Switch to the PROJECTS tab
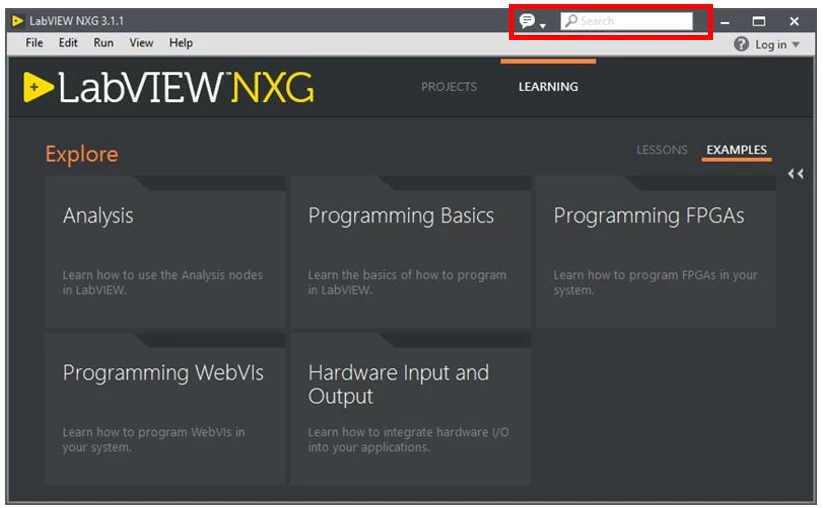The height and width of the screenshot is (508, 823). coord(449,87)
